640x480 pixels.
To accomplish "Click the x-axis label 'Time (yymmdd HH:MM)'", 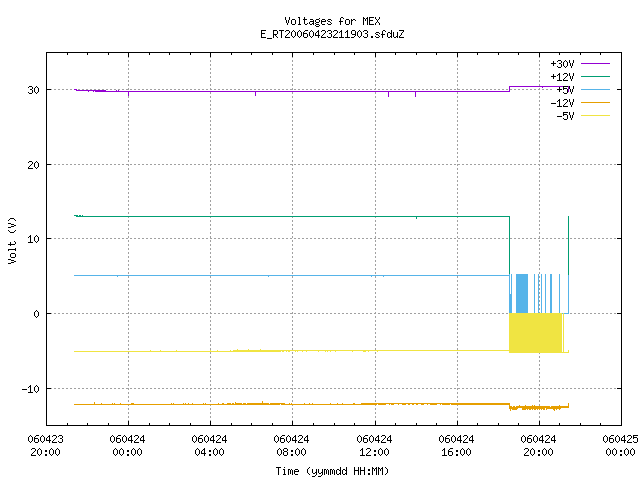I will 332,471.
